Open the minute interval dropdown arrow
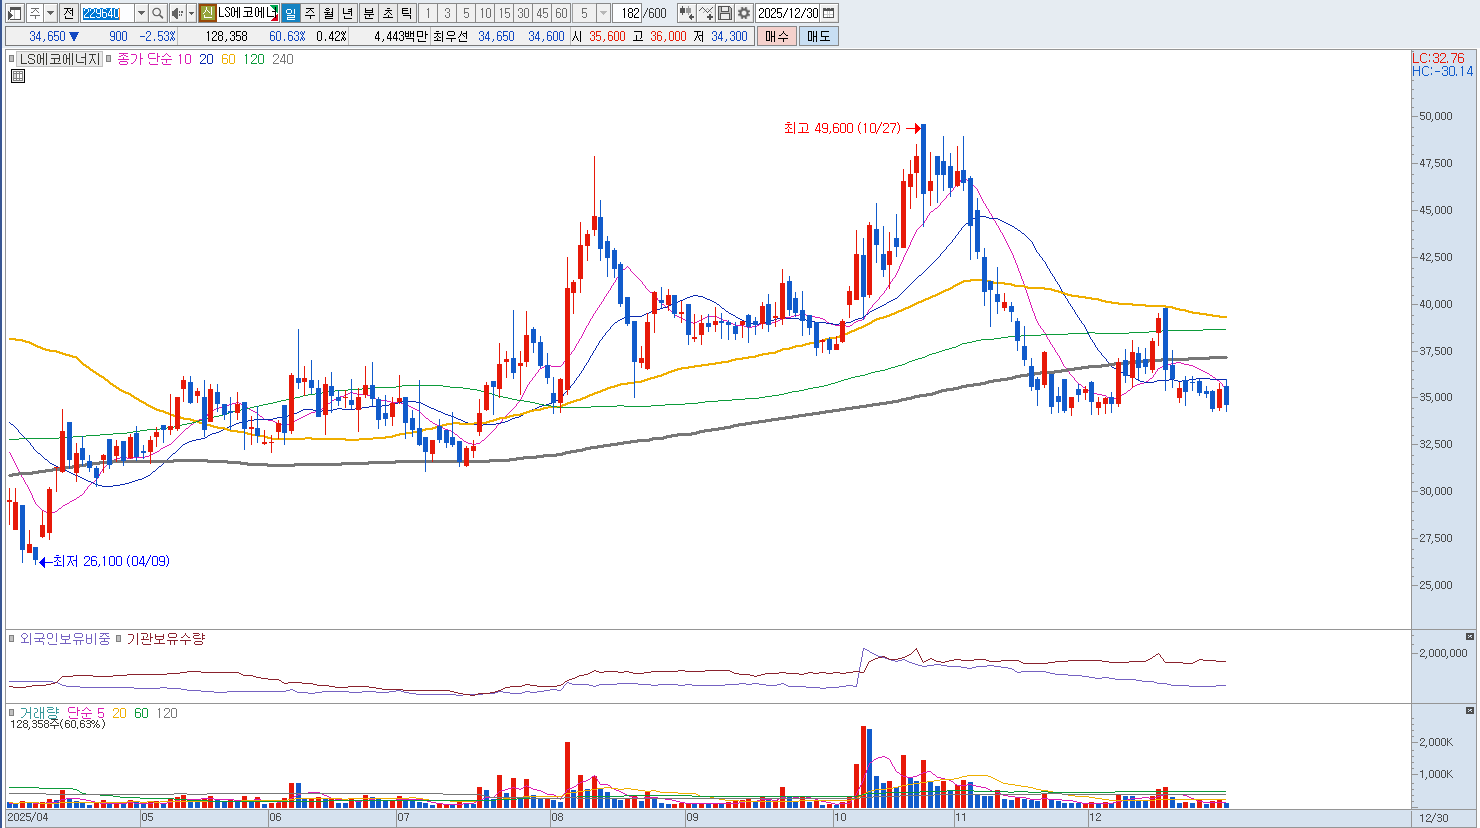Screen dimensions: 1480x828 click(603, 13)
